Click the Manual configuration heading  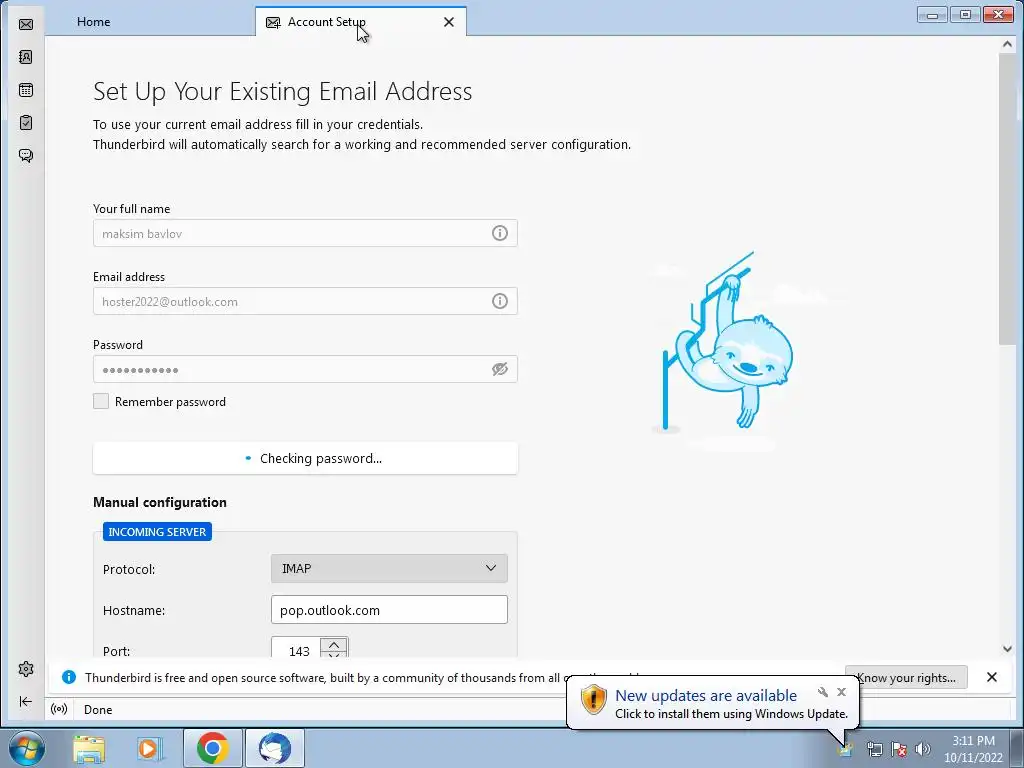[160, 502]
